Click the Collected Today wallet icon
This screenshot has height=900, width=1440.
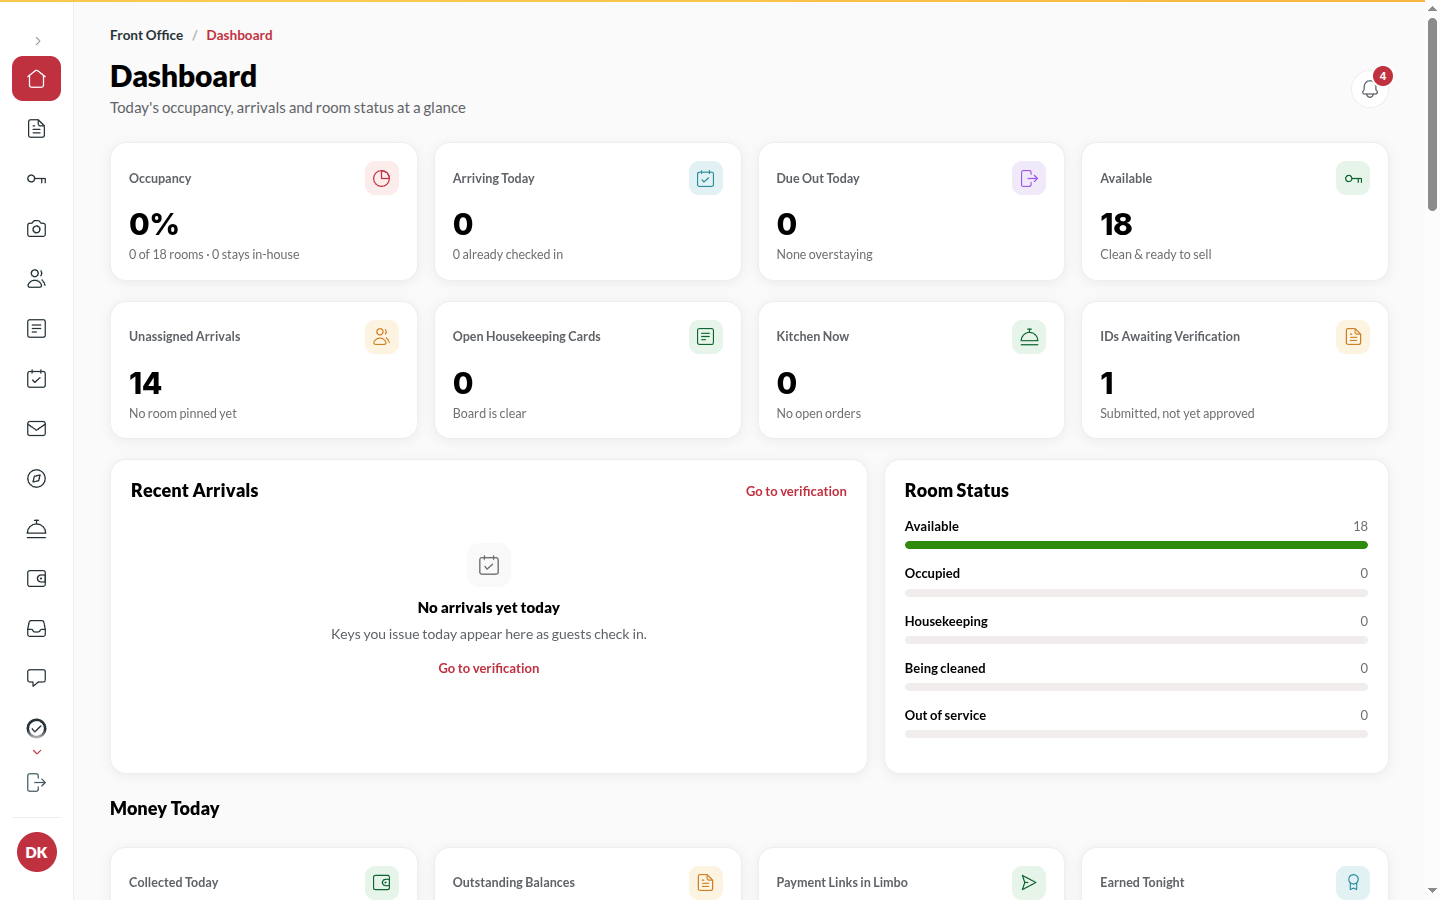click(382, 883)
